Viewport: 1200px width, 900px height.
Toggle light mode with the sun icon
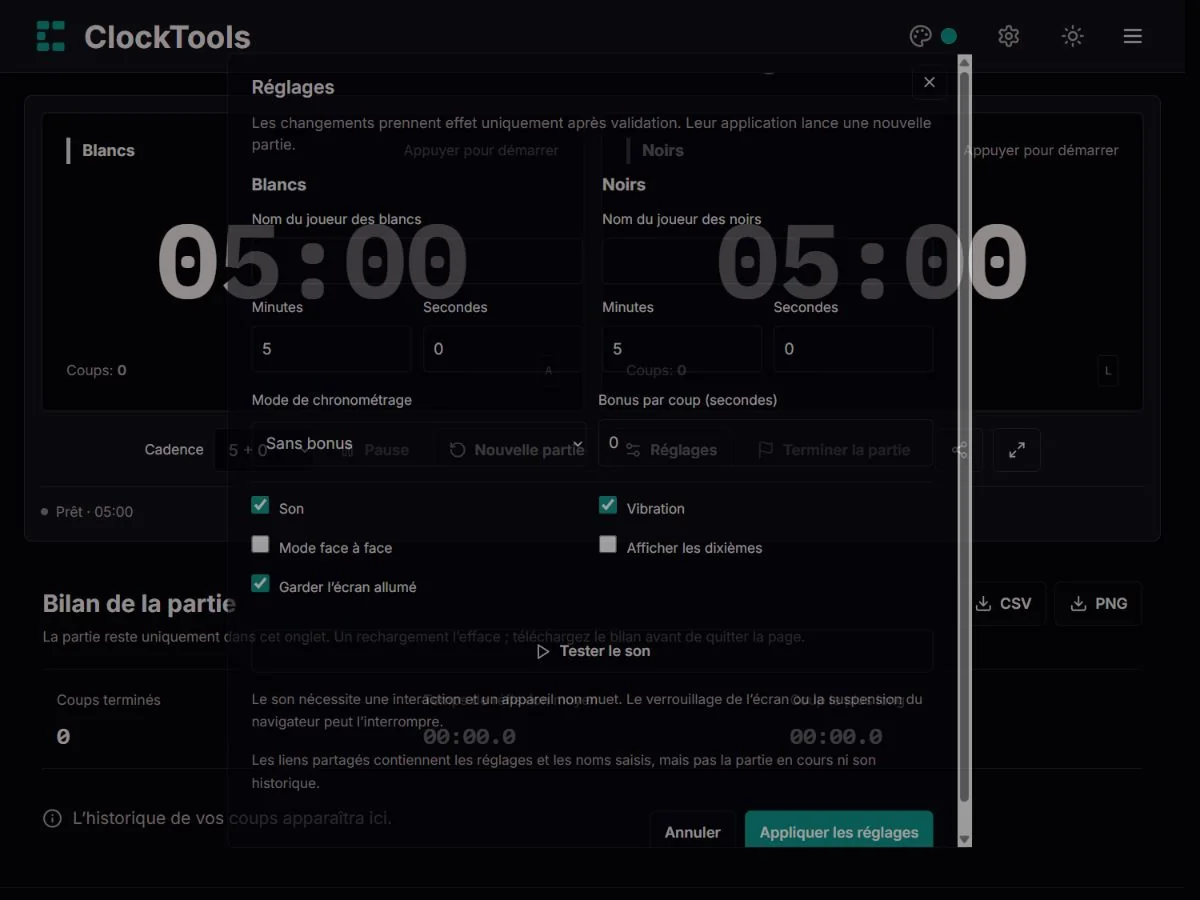click(x=1072, y=36)
